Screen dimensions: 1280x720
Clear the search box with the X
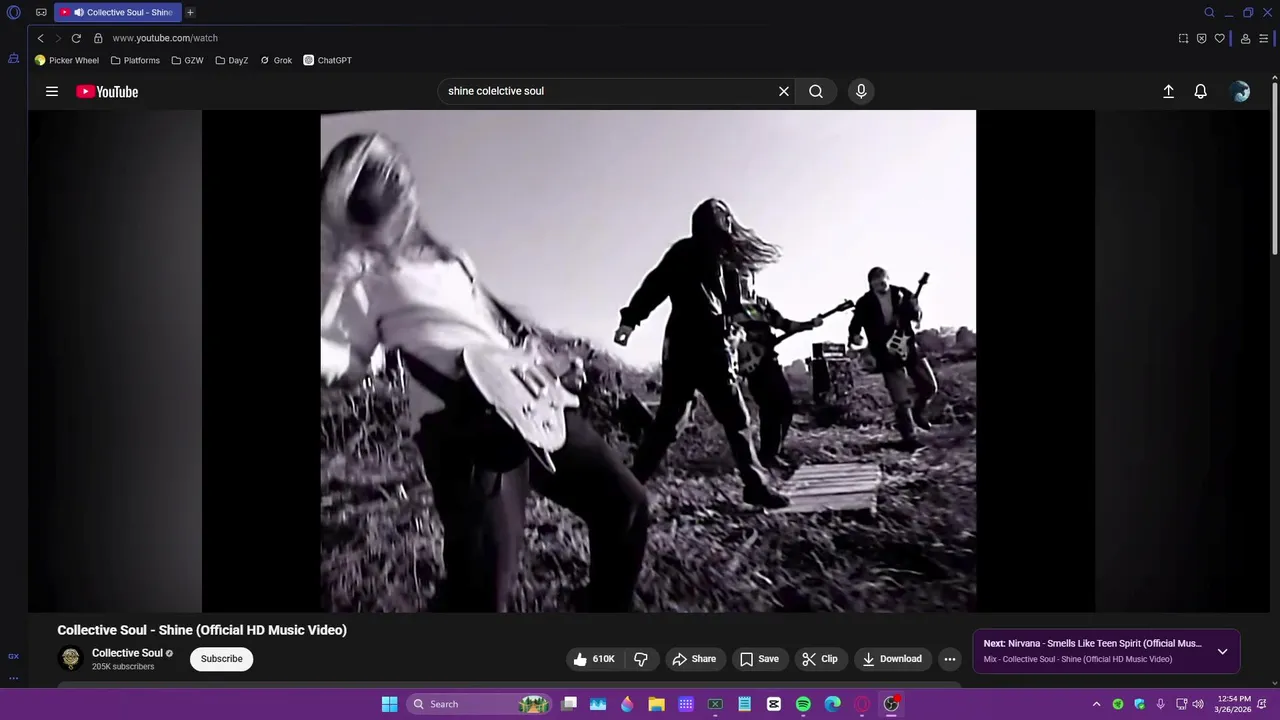[x=784, y=91]
